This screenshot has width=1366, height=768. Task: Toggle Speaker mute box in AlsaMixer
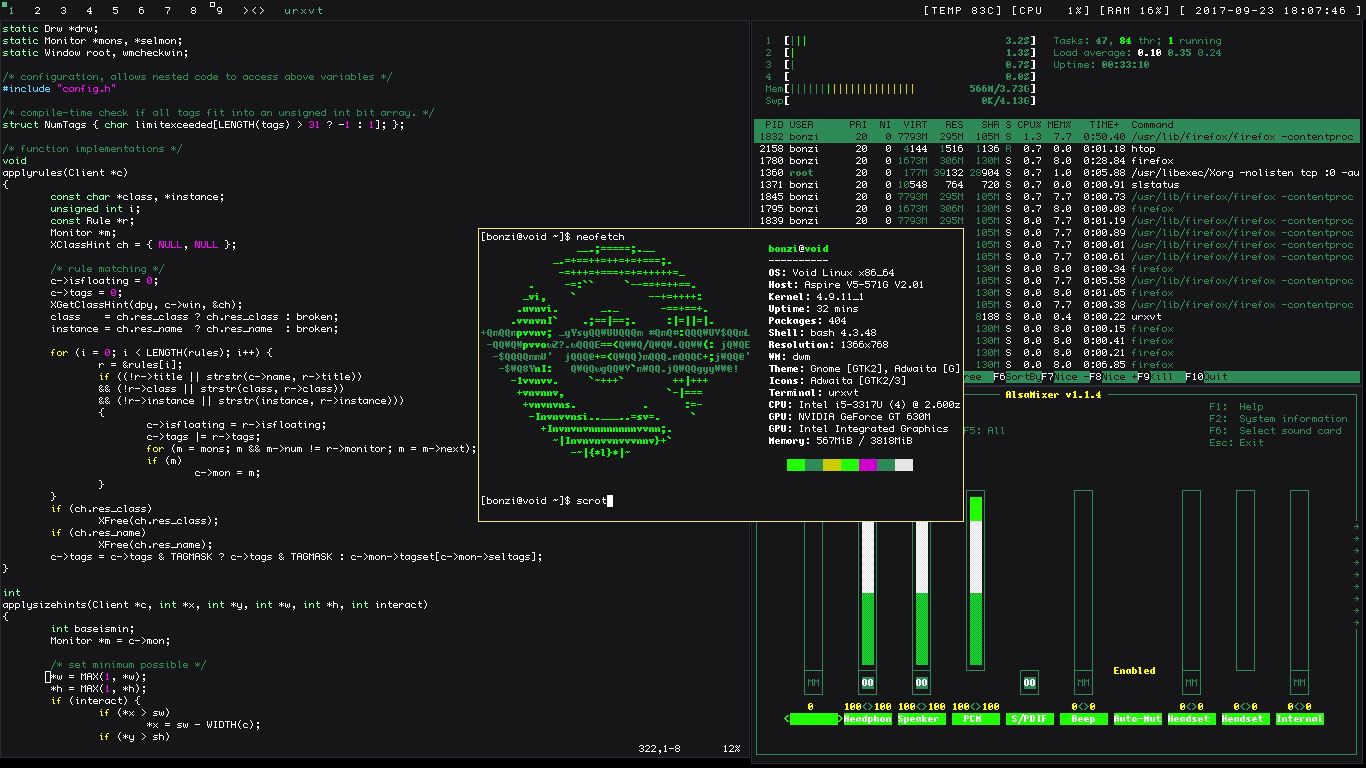coord(921,683)
